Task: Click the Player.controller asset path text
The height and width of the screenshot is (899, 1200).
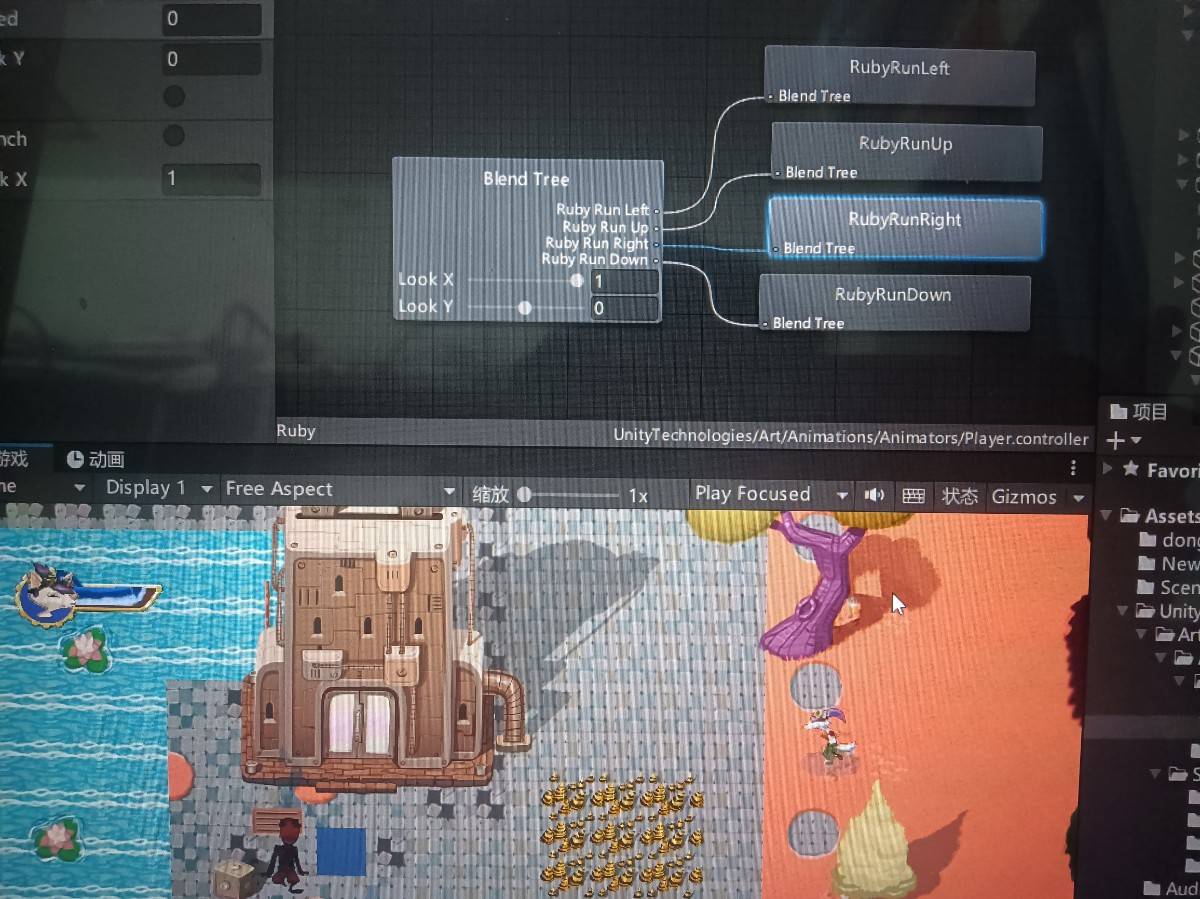Action: 850,437
